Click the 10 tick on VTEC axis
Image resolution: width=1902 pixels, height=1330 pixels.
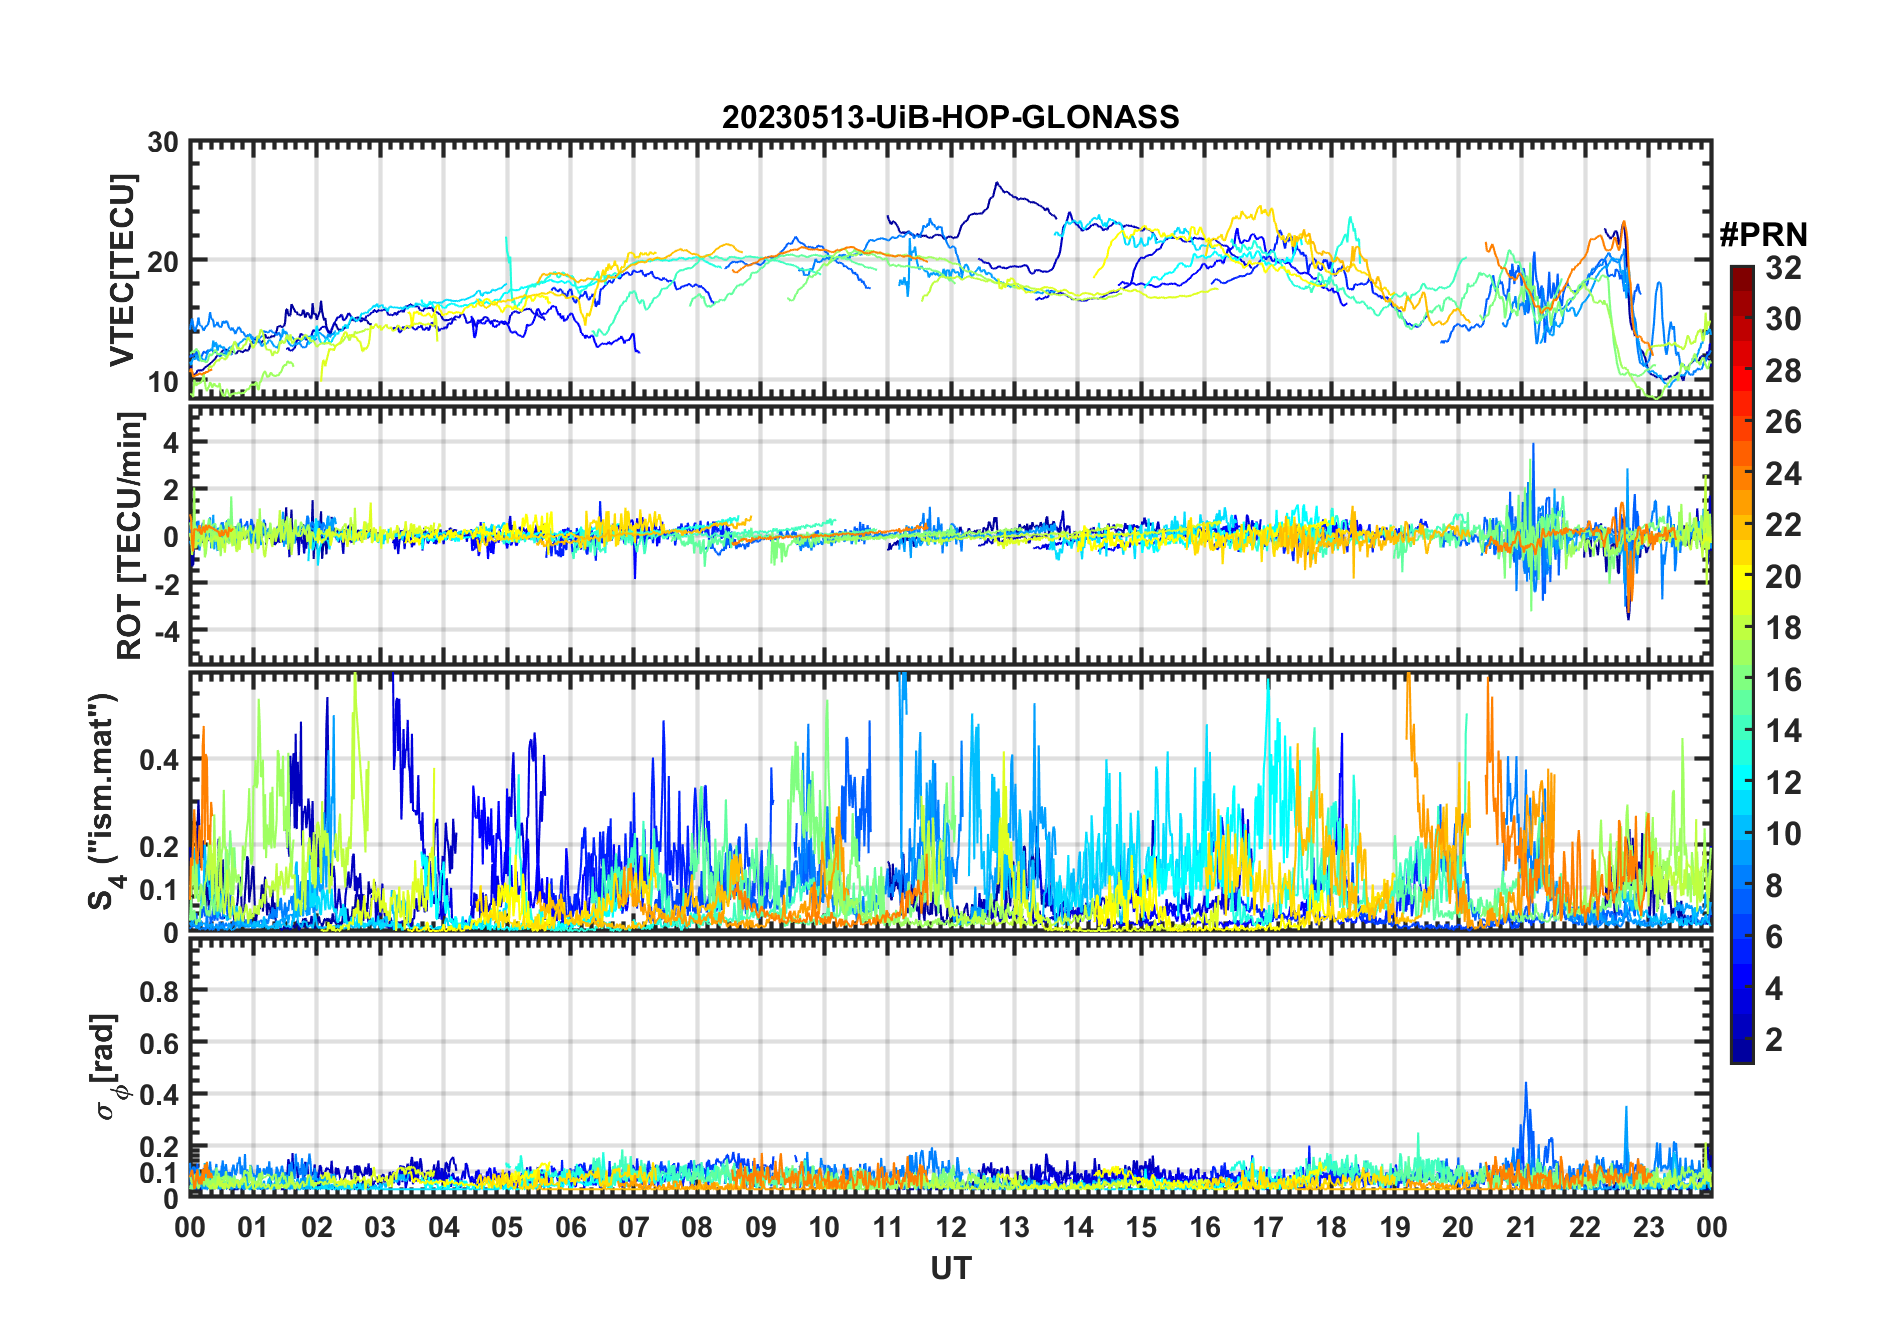[163, 381]
